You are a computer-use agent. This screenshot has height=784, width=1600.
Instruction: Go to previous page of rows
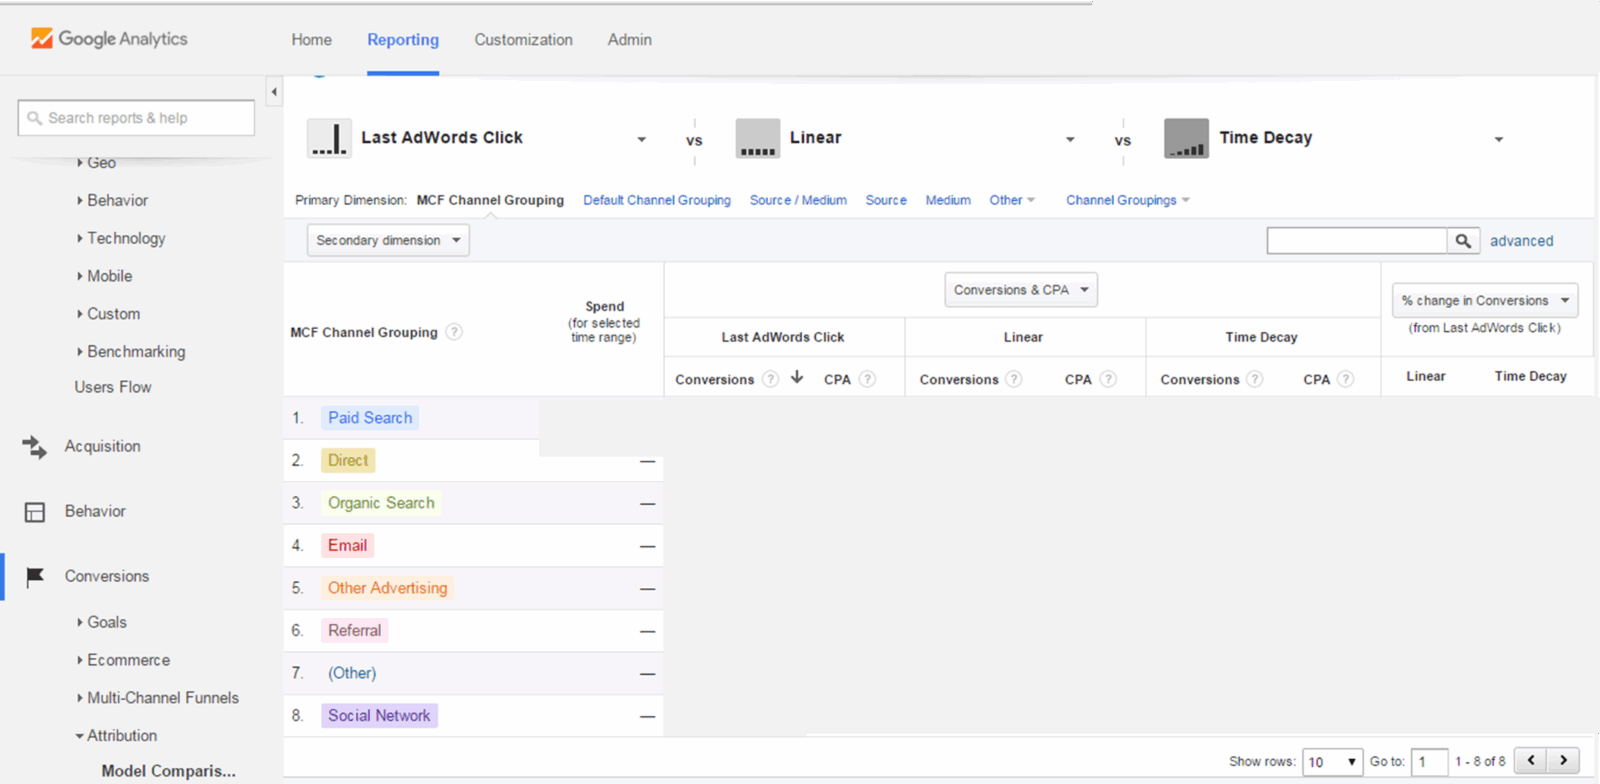pos(1531,761)
